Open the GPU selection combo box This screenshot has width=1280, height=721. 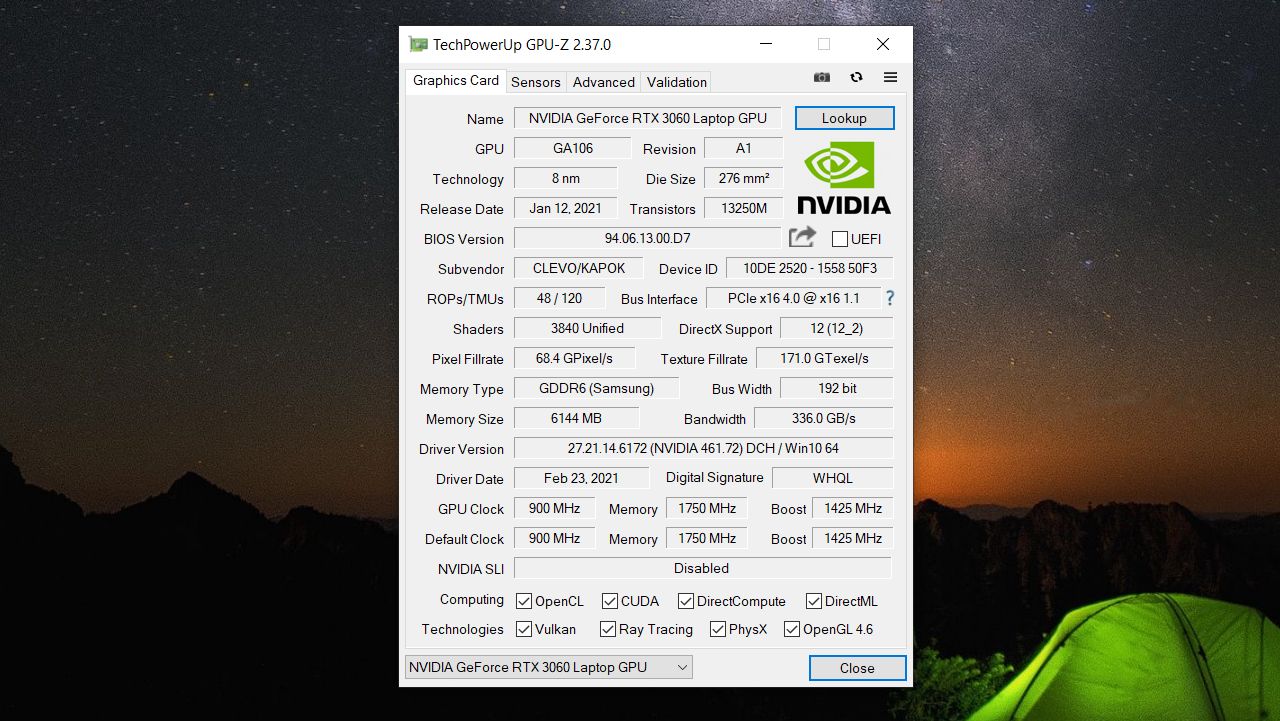[548, 667]
